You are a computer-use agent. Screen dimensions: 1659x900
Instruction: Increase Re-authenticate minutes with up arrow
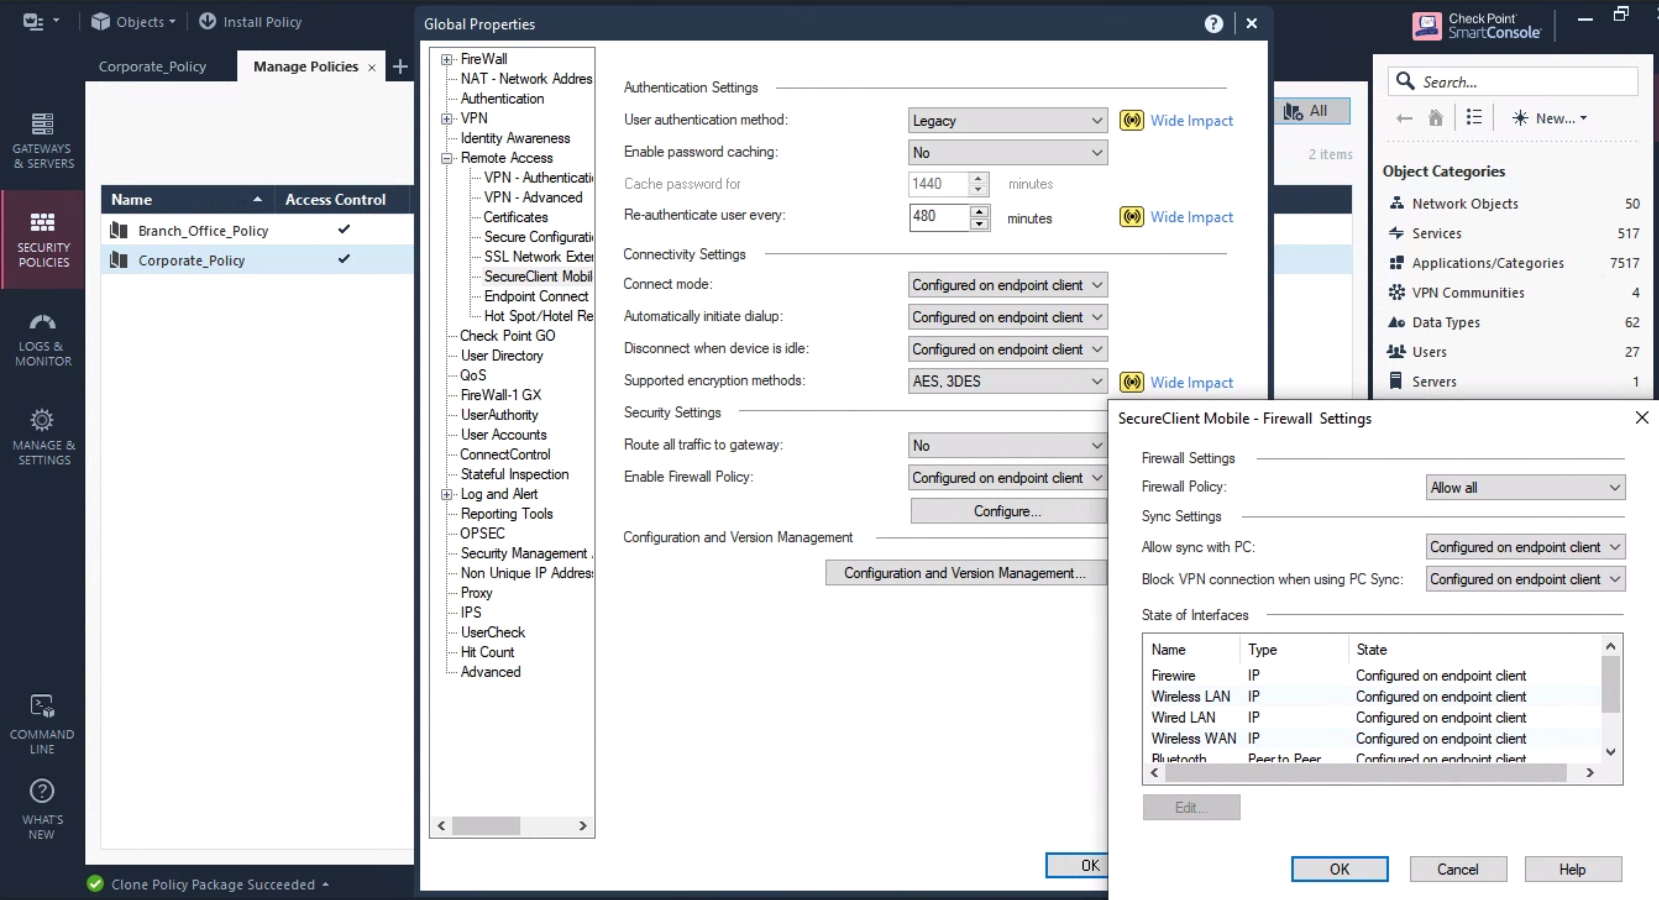(979, 211)
